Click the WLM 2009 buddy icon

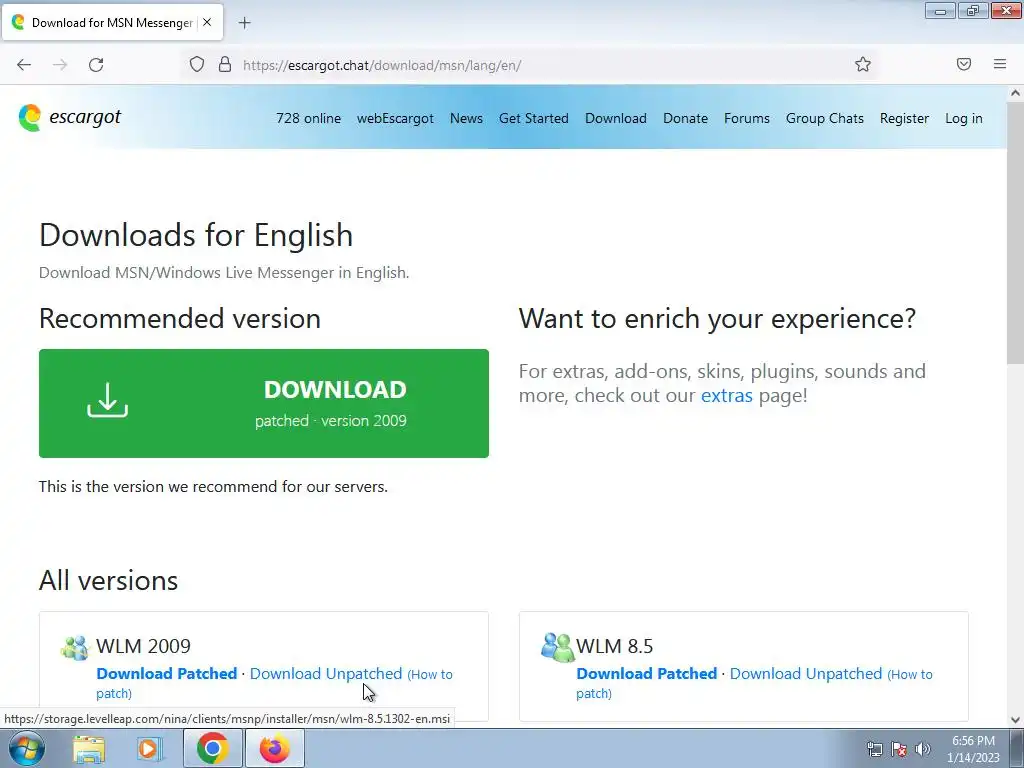click(75, 647)
